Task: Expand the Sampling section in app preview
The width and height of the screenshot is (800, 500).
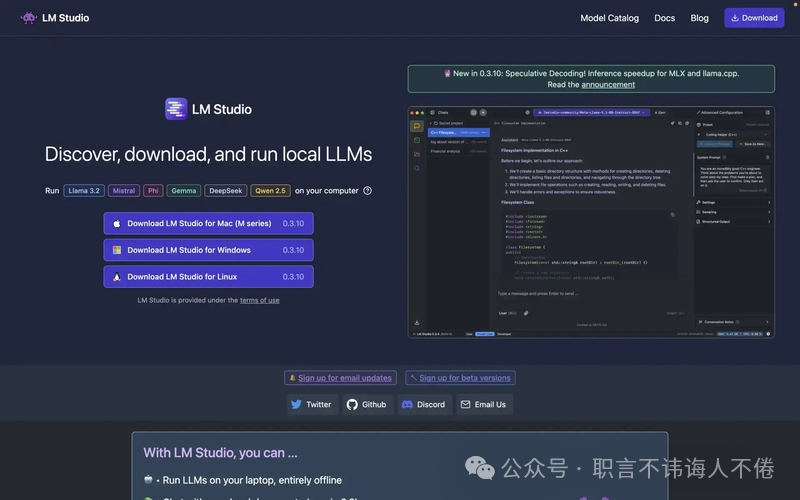Action: pyautogui.click(x=733, y=212)
